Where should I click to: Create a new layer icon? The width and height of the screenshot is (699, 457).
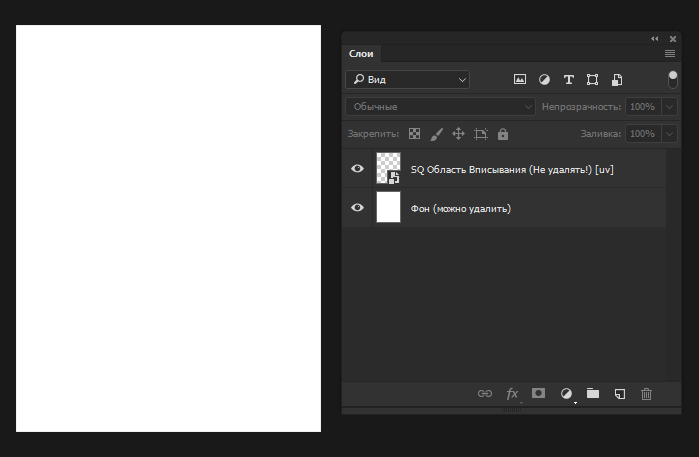(620, 393)
